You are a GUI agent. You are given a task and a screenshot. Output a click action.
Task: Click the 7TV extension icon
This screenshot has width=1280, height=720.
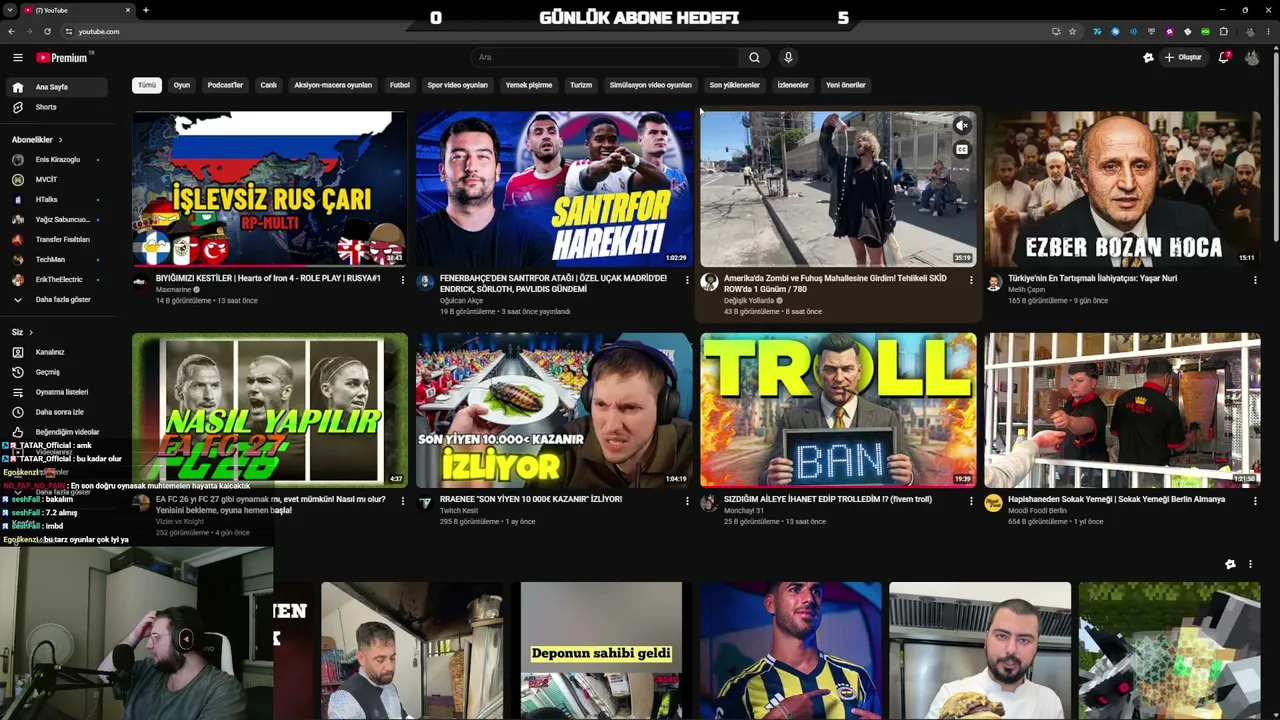coord(1097,31)
